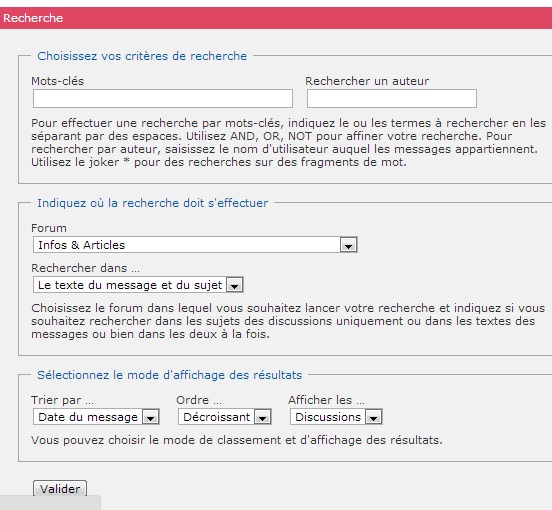Open the Forum dropdown showing Infos & Articles

(x=195, y=245)
